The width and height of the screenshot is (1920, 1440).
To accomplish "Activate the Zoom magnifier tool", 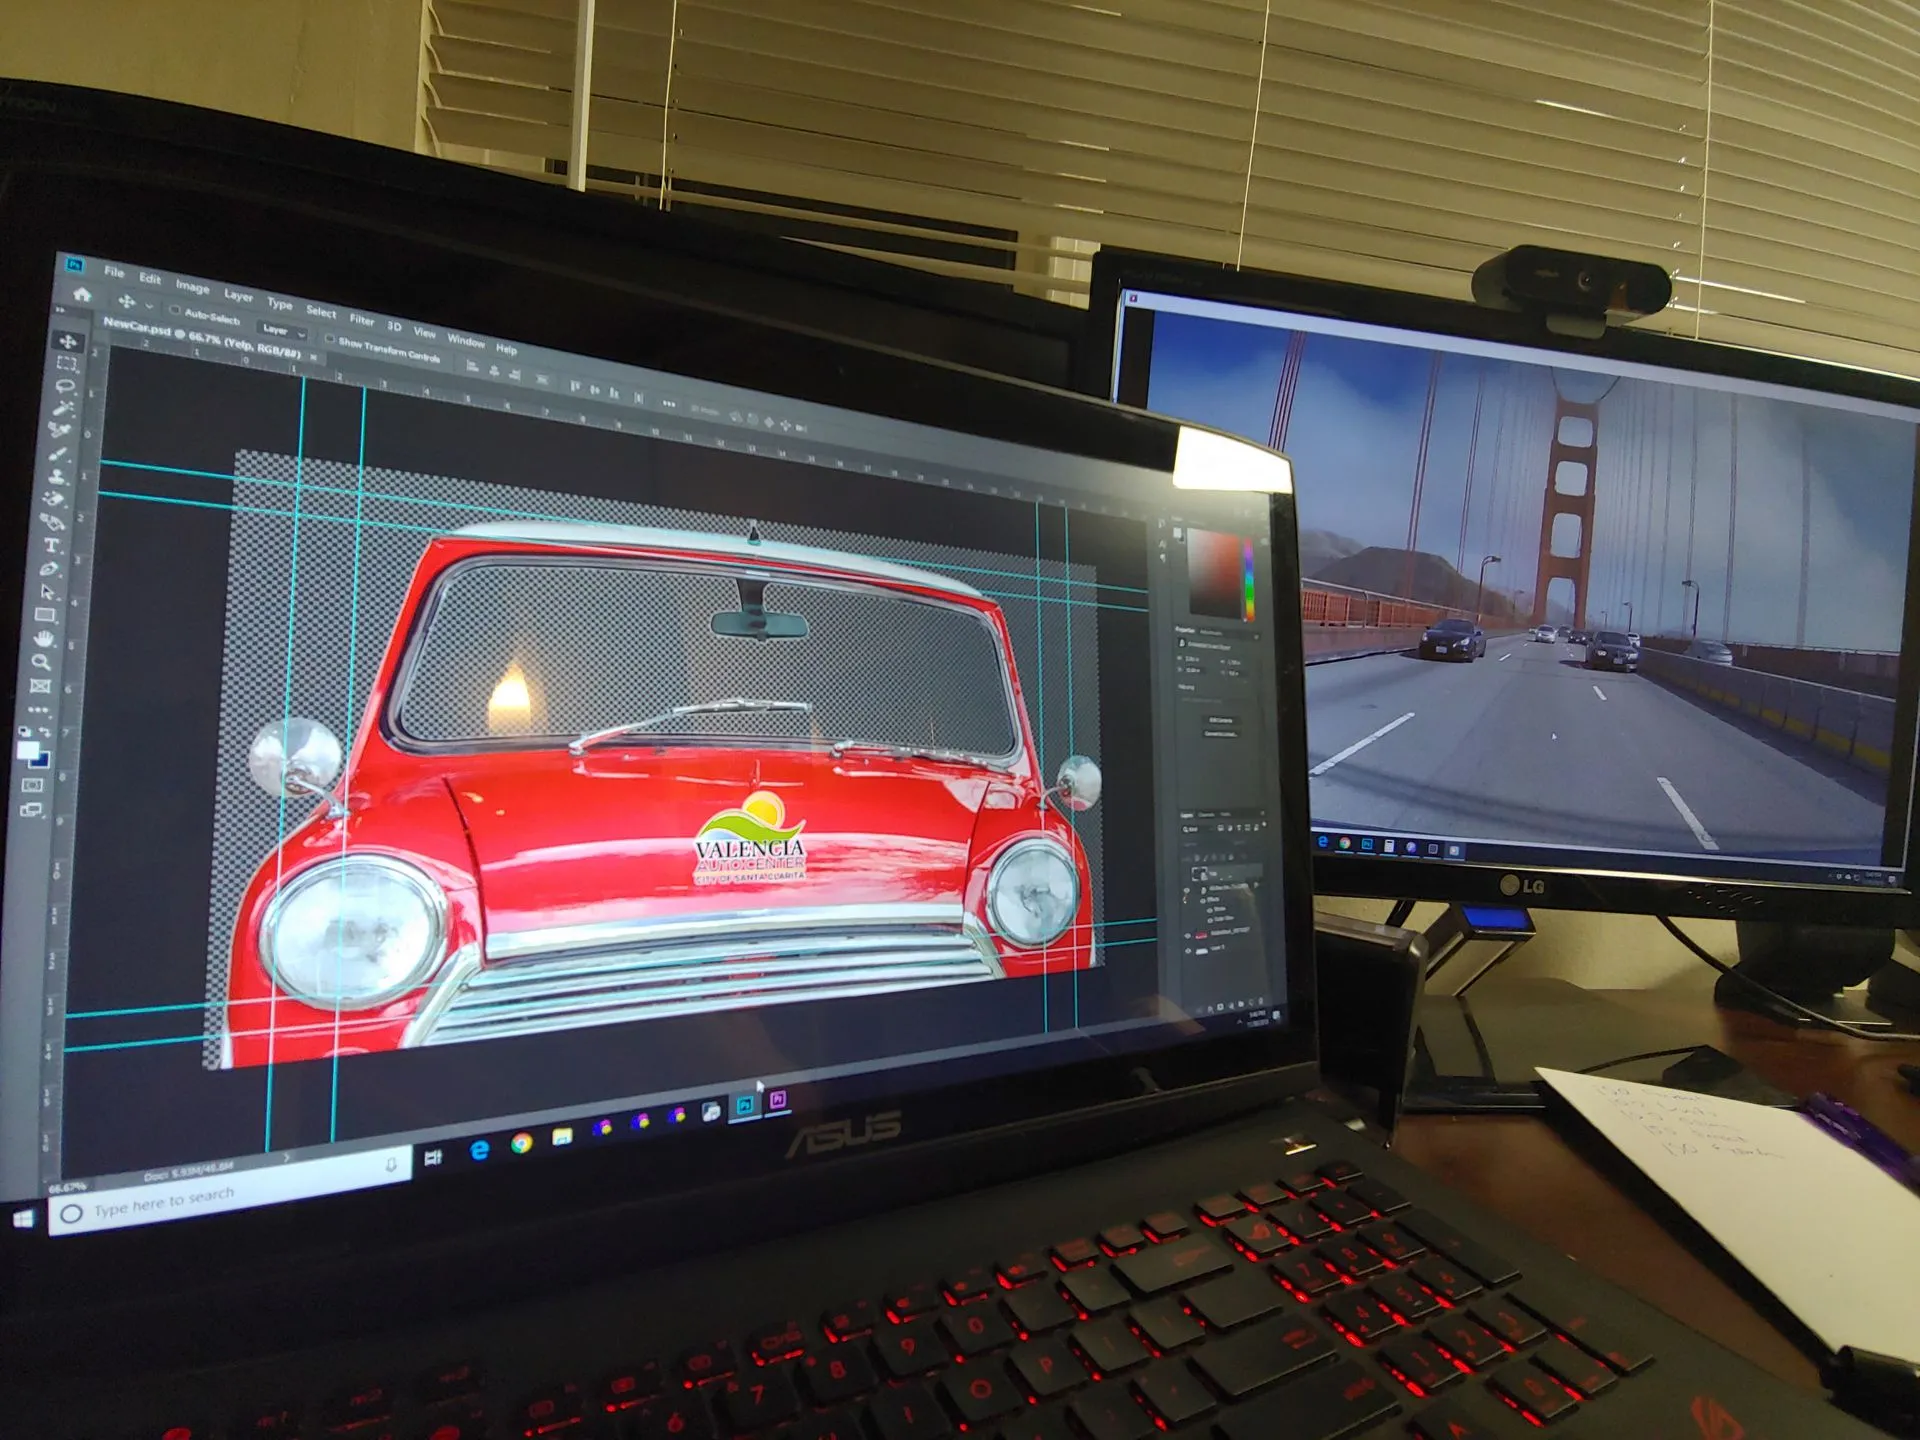I will click(x=42, y=661).
